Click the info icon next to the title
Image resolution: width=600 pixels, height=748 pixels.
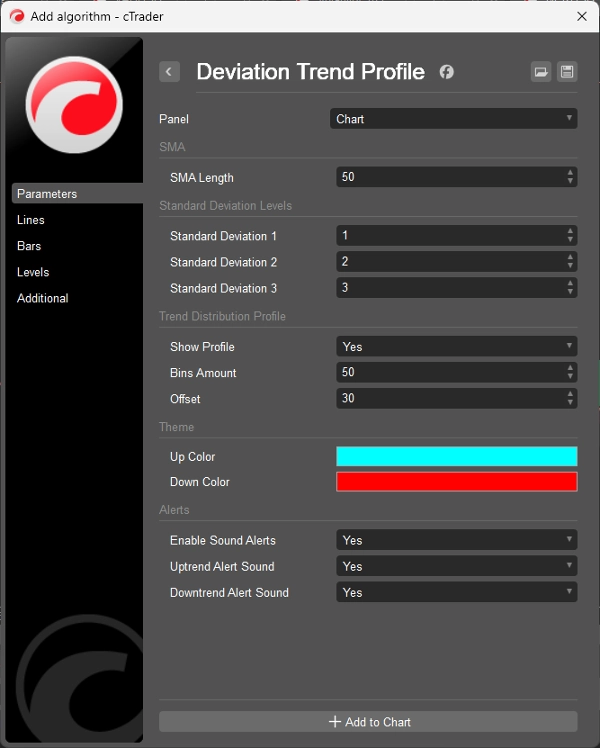447,72
